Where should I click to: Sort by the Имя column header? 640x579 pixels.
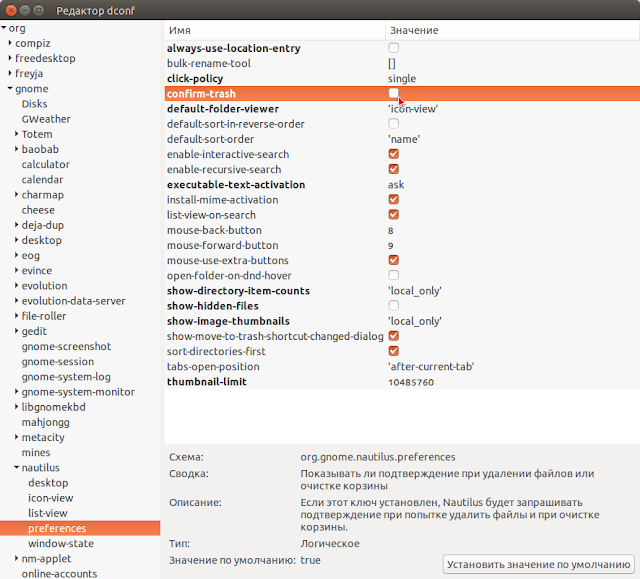coord(275,30)
